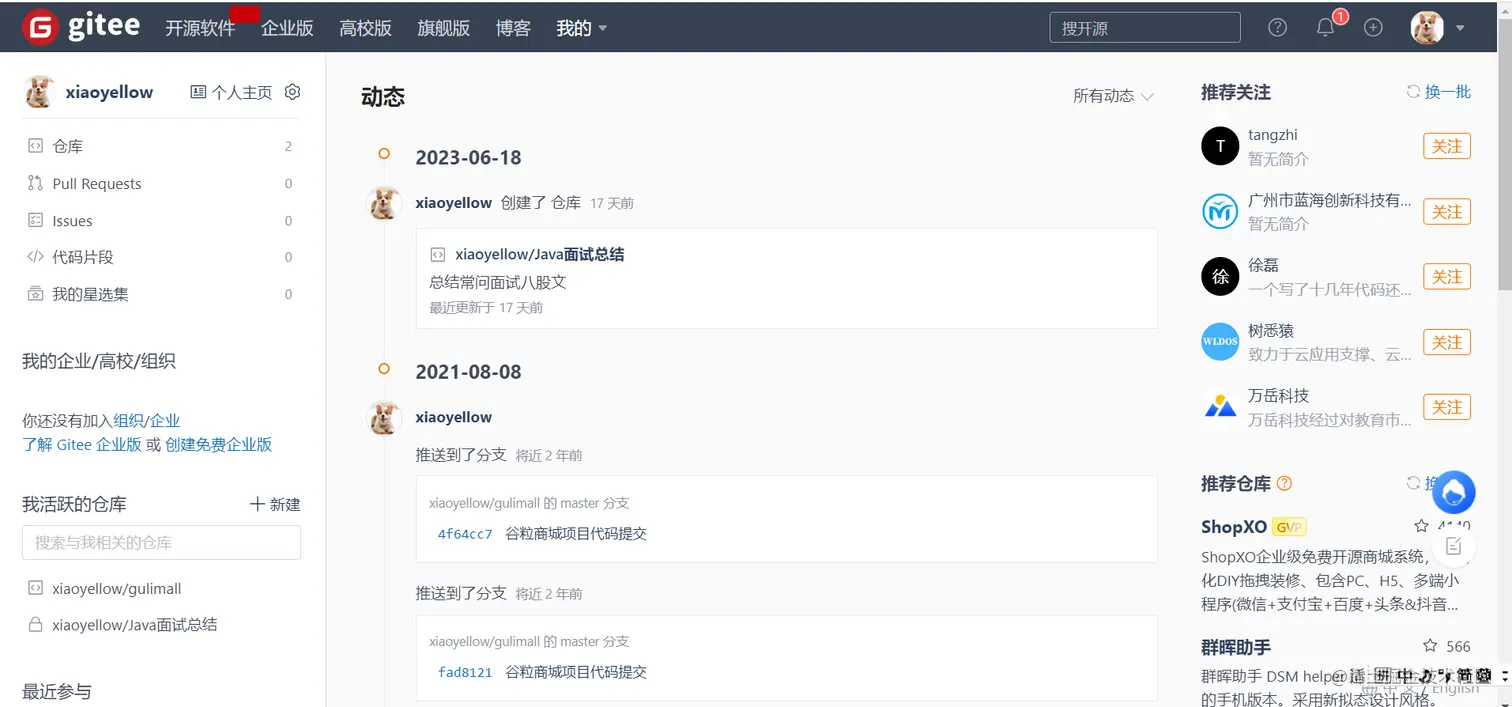Click the 代码片段 code snippet icon

click(35, 257)
